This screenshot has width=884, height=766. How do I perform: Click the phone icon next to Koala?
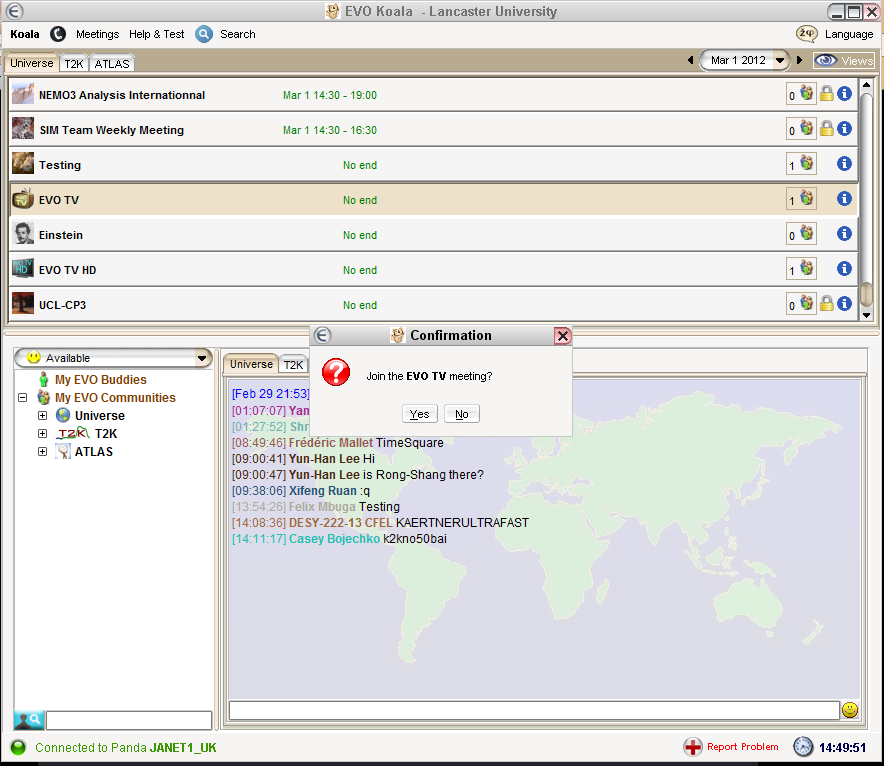(57, 34)
